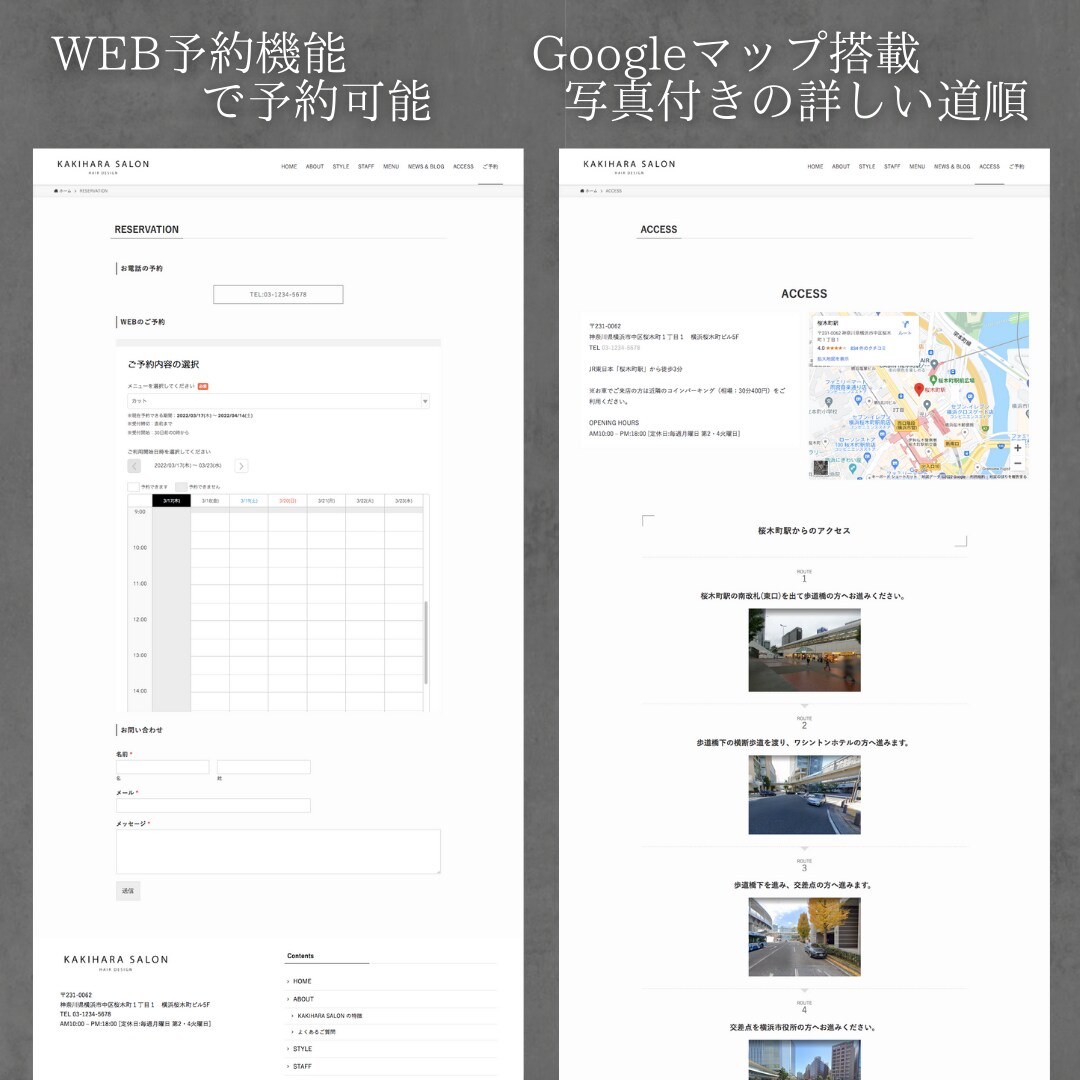The width and height of the screenshot is (1080, 1080).
Task: Click the ROUTE 2 crosswalk photo
Action: [804, 795]
